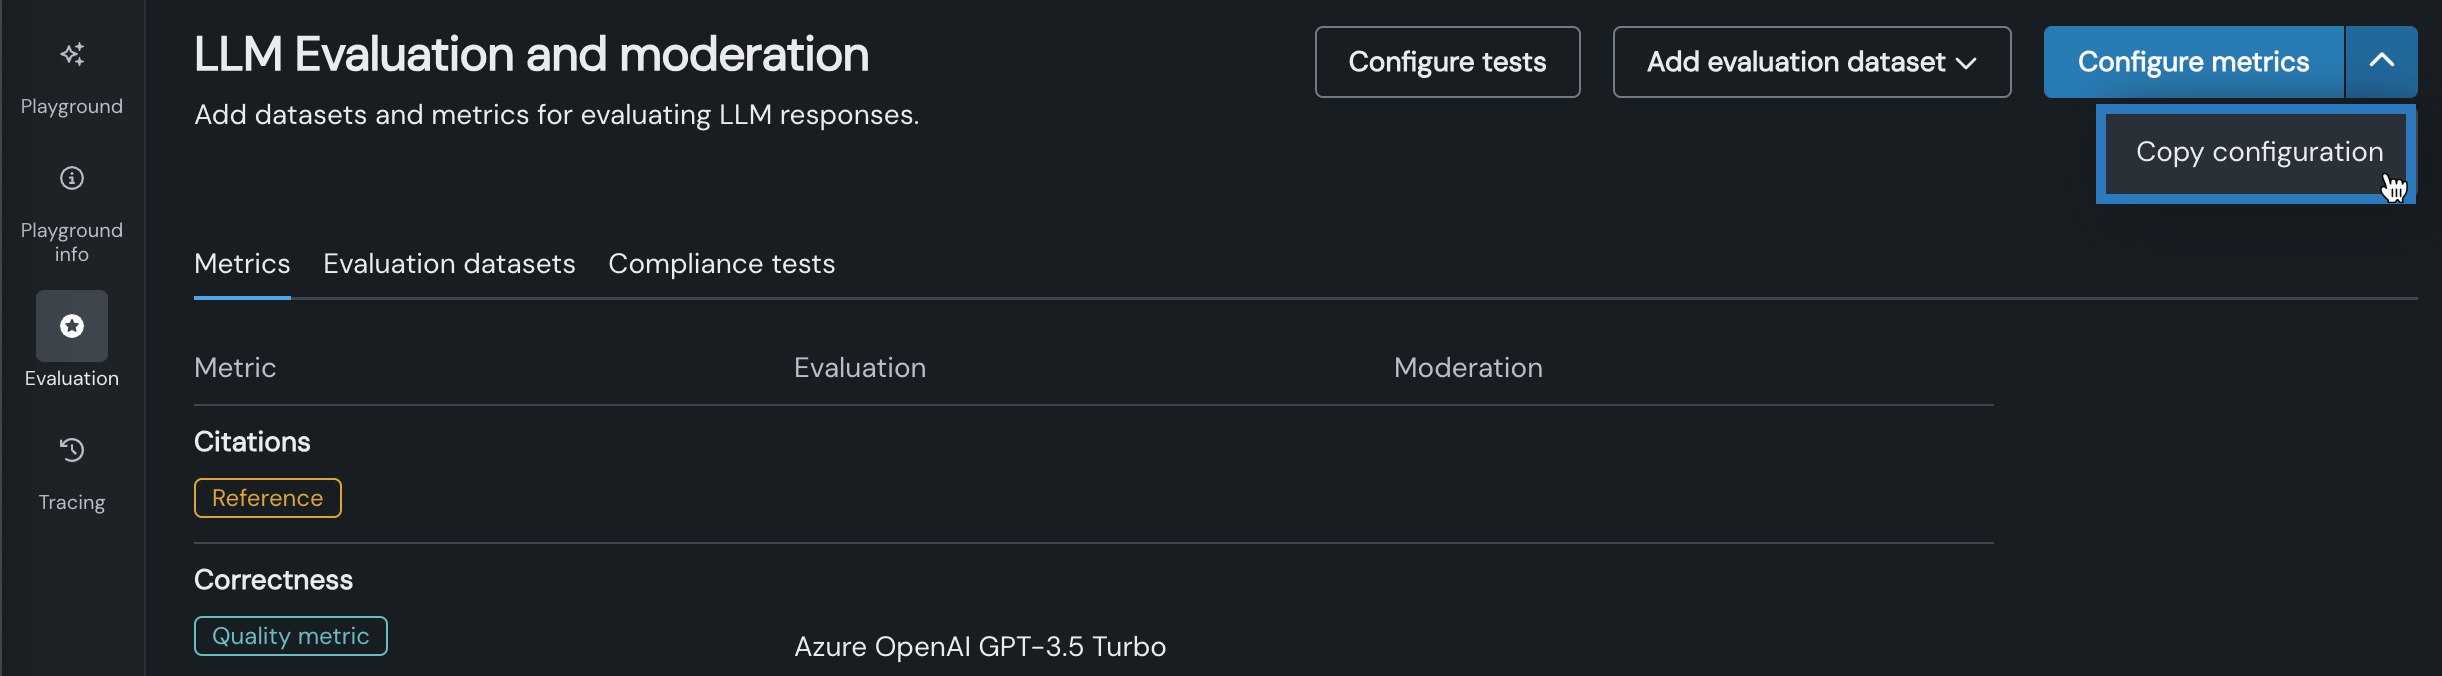
Task: Click the Evaluation column header
Action: click(x=860, y=368)
